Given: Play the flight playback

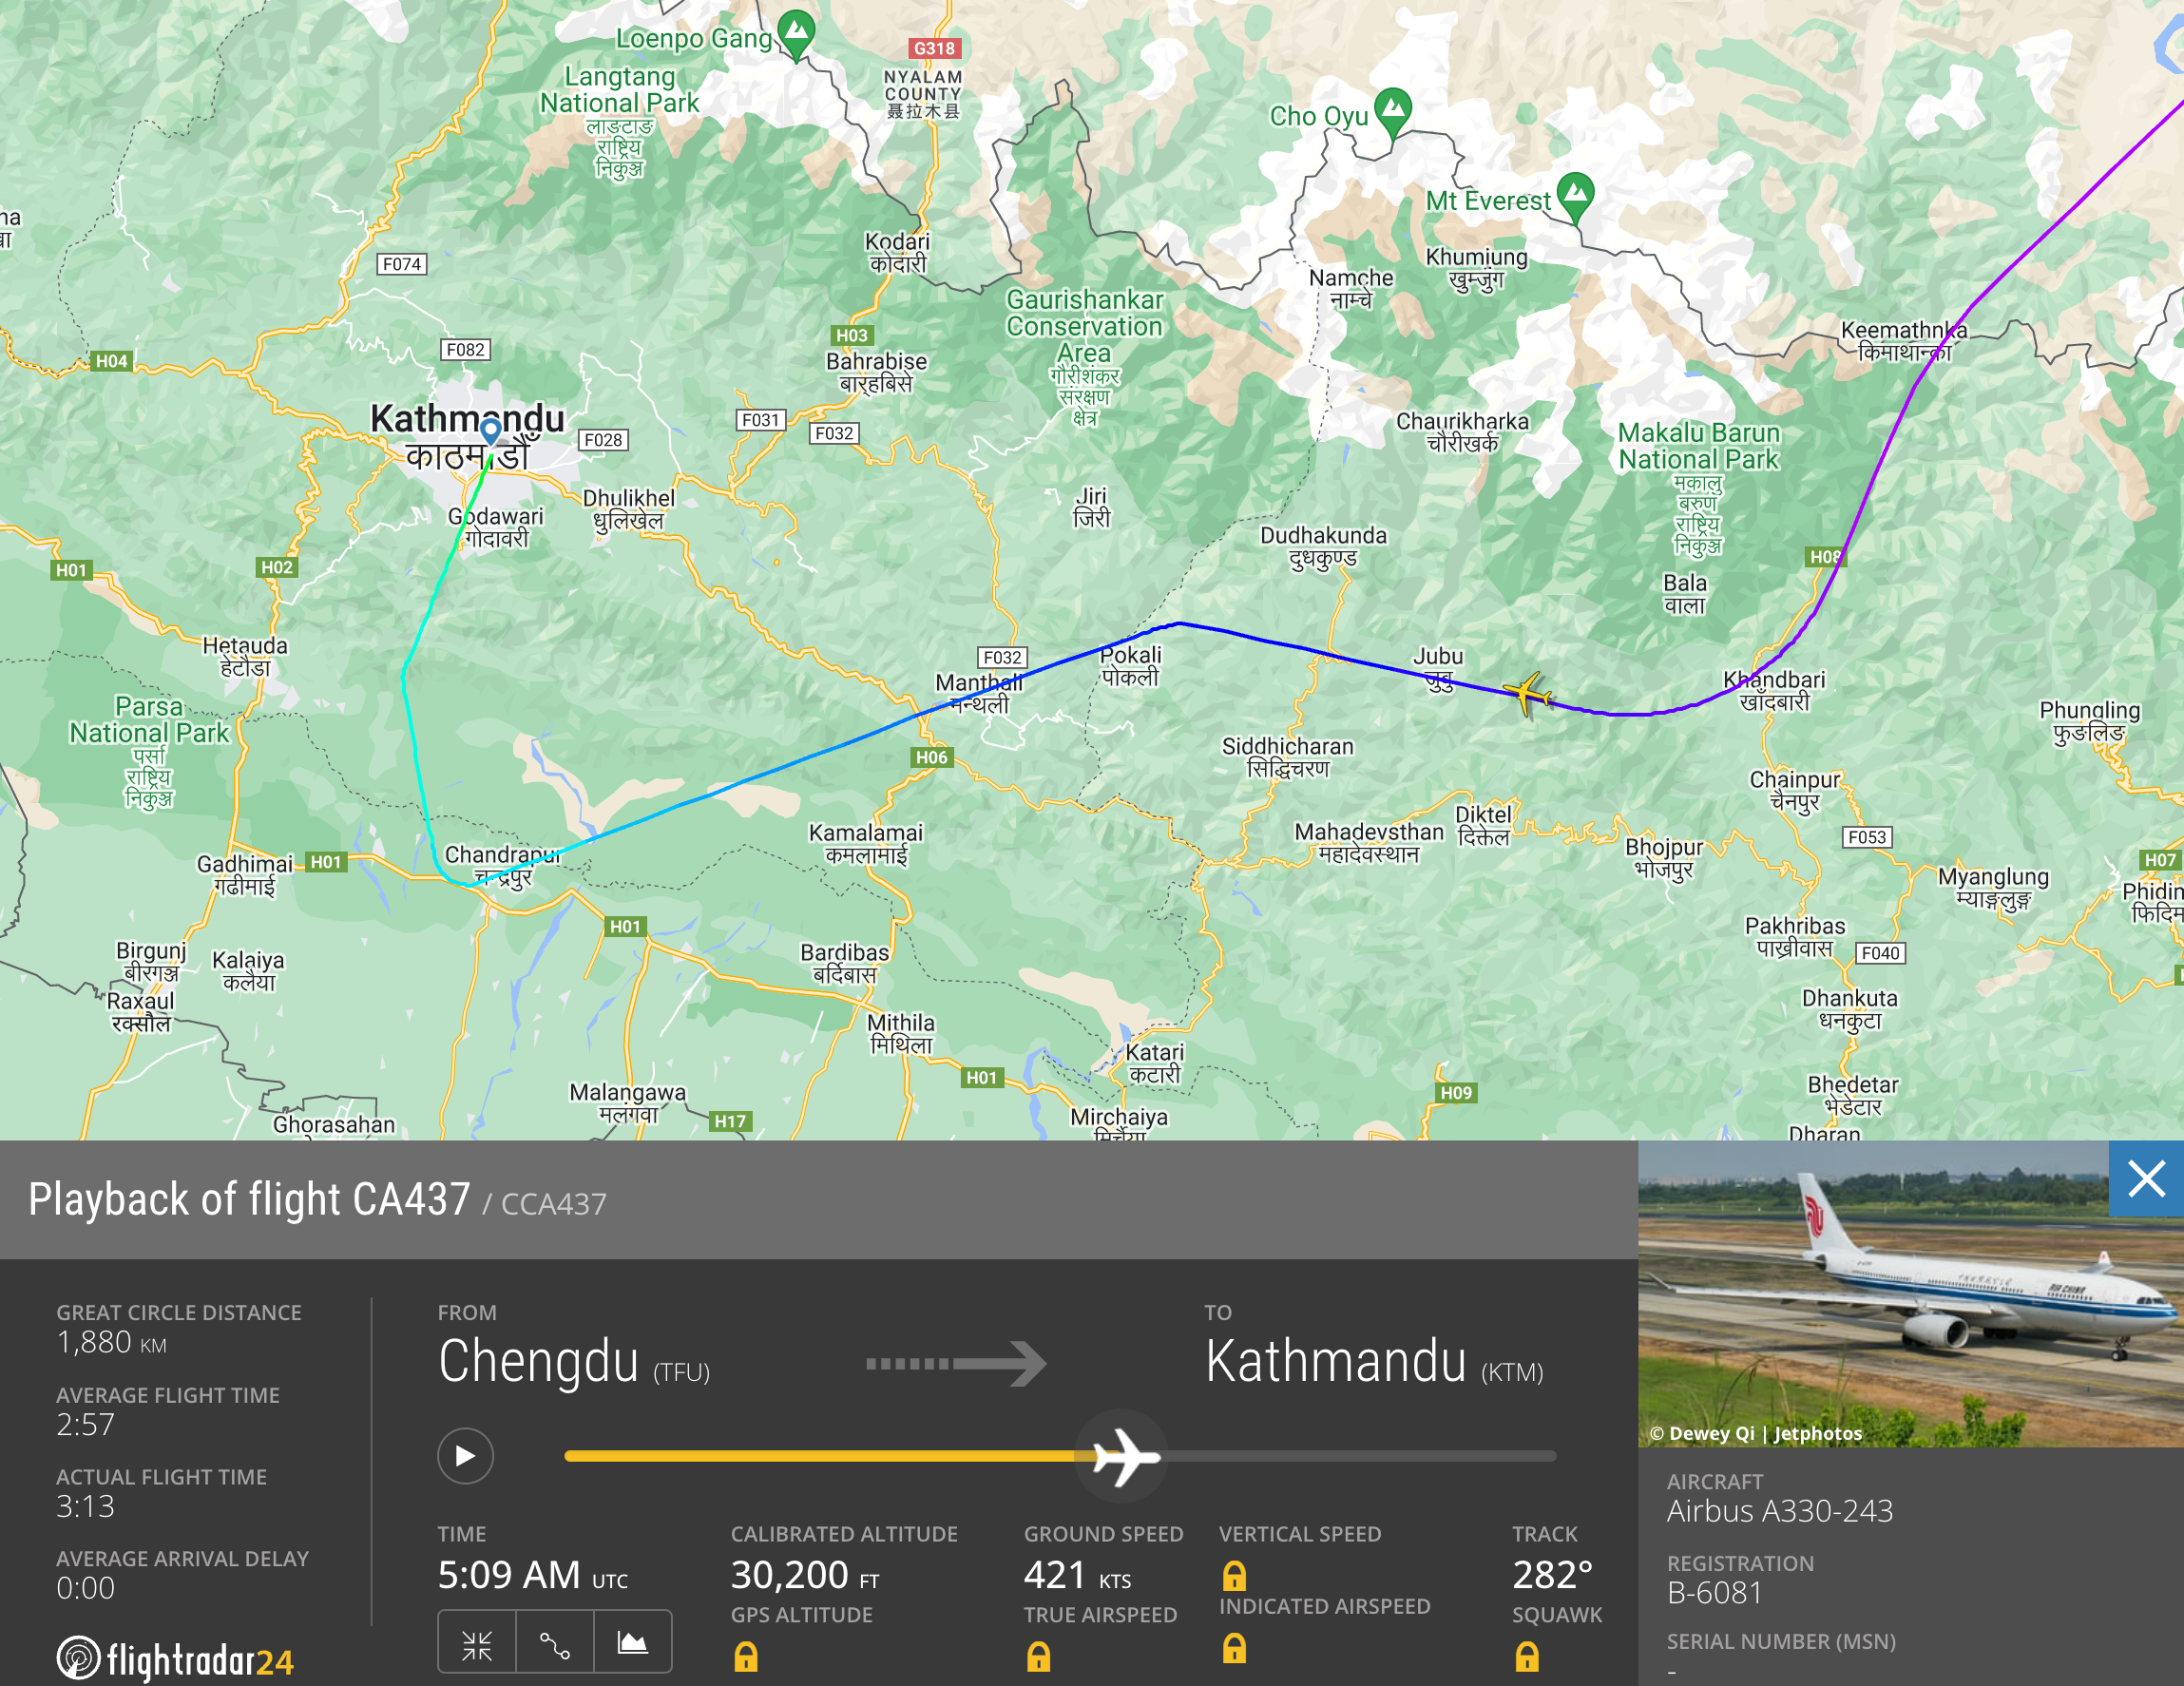Looking at the screenshot, I should [x=465, y=1456].
